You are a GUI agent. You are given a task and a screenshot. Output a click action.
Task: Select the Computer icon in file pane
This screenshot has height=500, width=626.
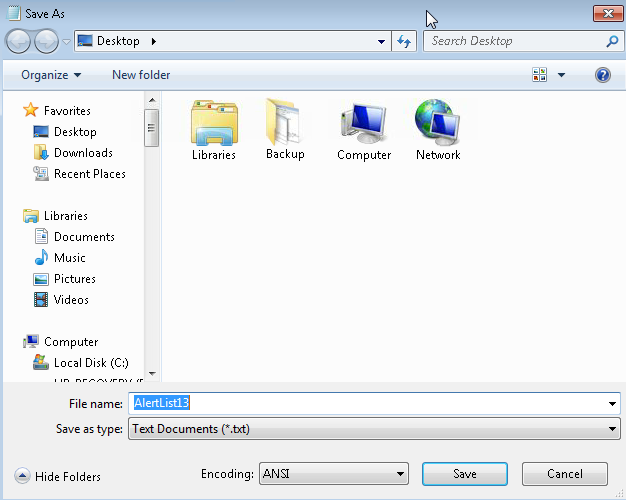pos(364,122)
